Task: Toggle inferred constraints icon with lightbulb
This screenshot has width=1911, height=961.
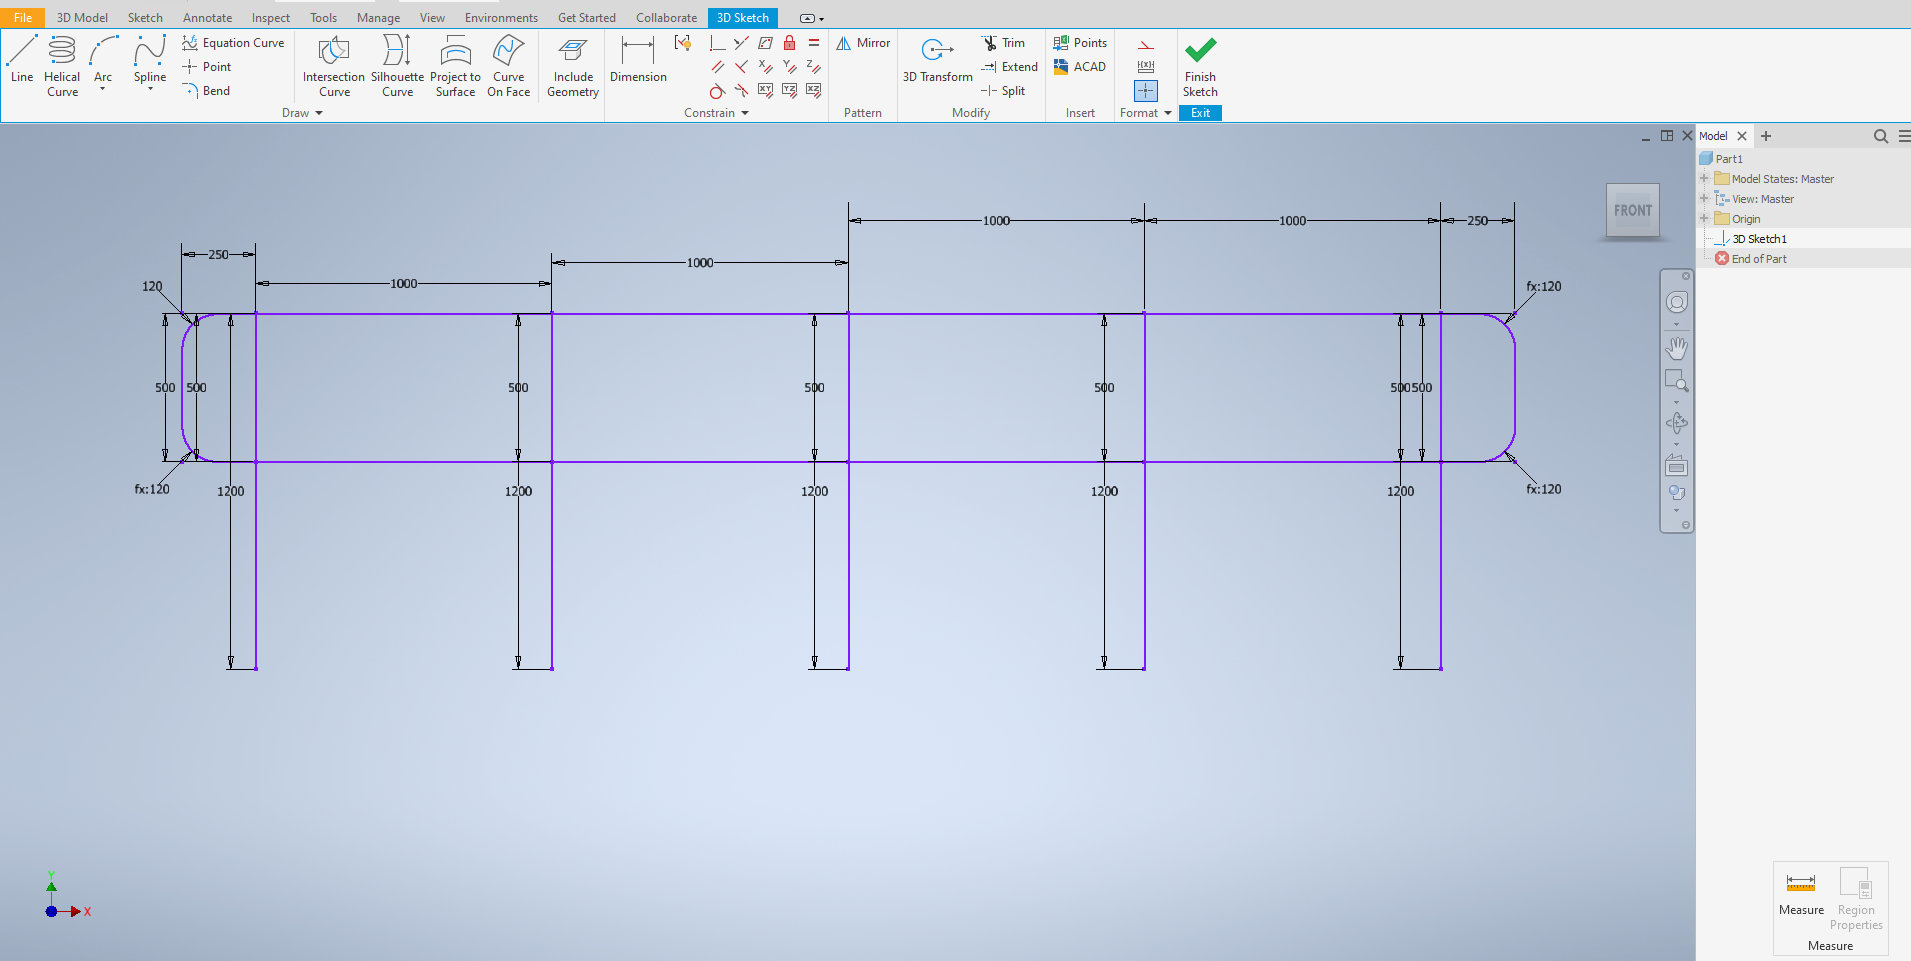Action: [x=683, y=43]
